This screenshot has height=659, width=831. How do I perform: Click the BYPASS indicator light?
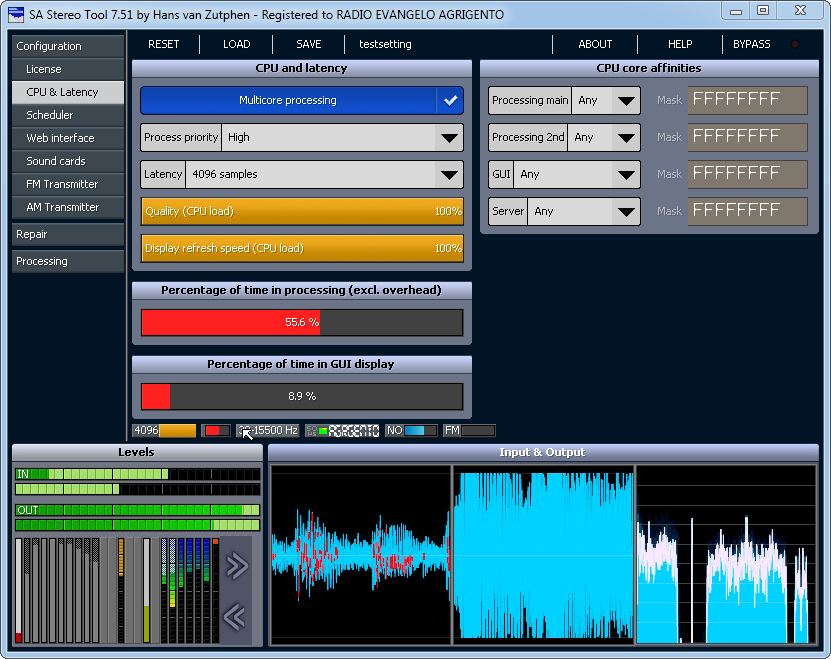795,45
